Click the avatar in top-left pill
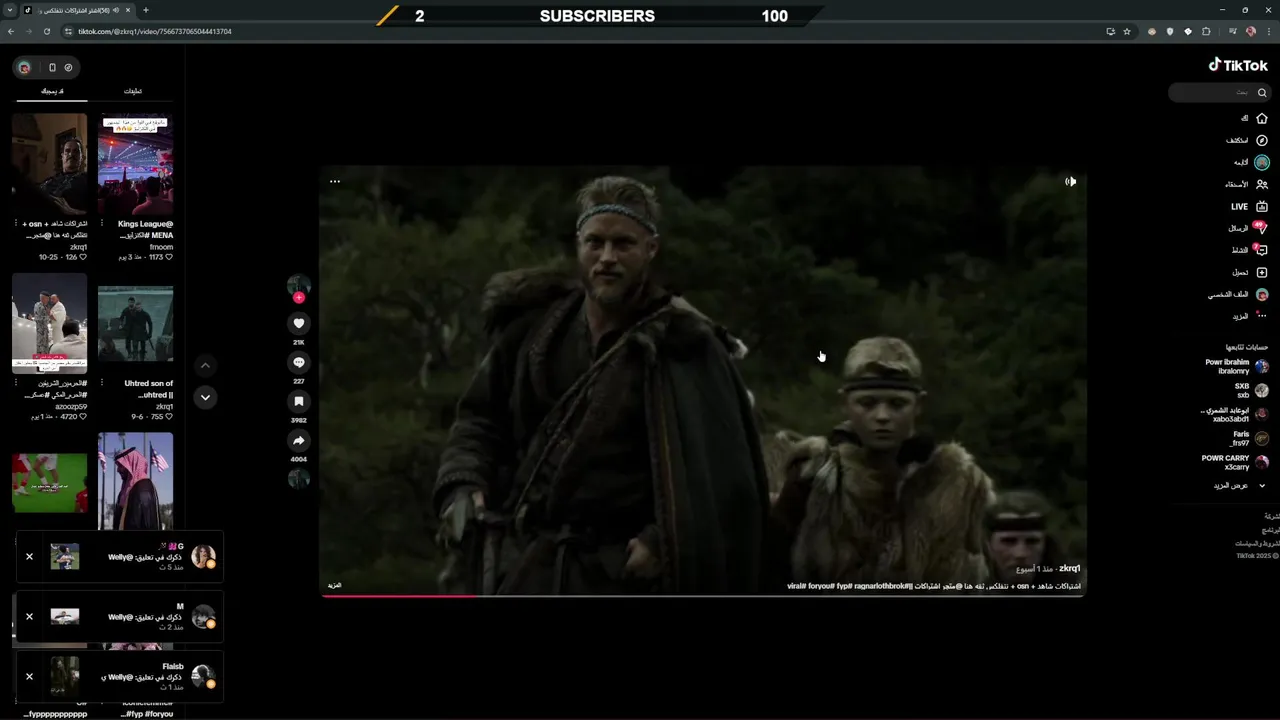Image resolution: width=1280 pixels, height=720 pixels. [25, 67]
